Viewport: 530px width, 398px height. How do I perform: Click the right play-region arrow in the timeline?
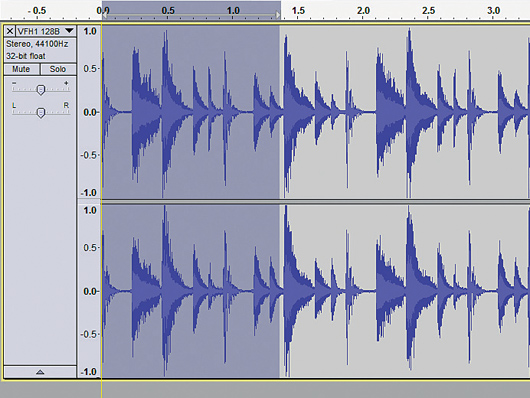[x=278, y=15]
